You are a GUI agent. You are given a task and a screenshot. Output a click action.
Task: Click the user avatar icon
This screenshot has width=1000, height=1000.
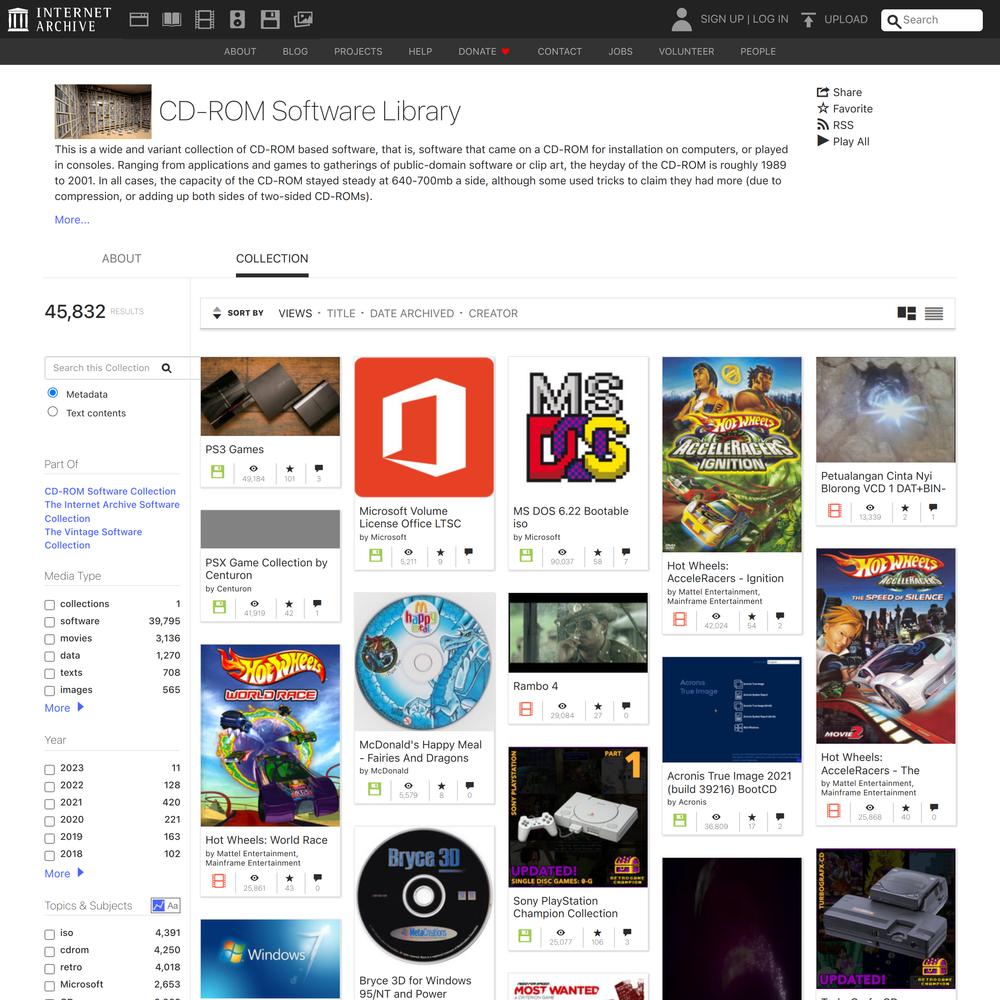click(x=681, y=19)
